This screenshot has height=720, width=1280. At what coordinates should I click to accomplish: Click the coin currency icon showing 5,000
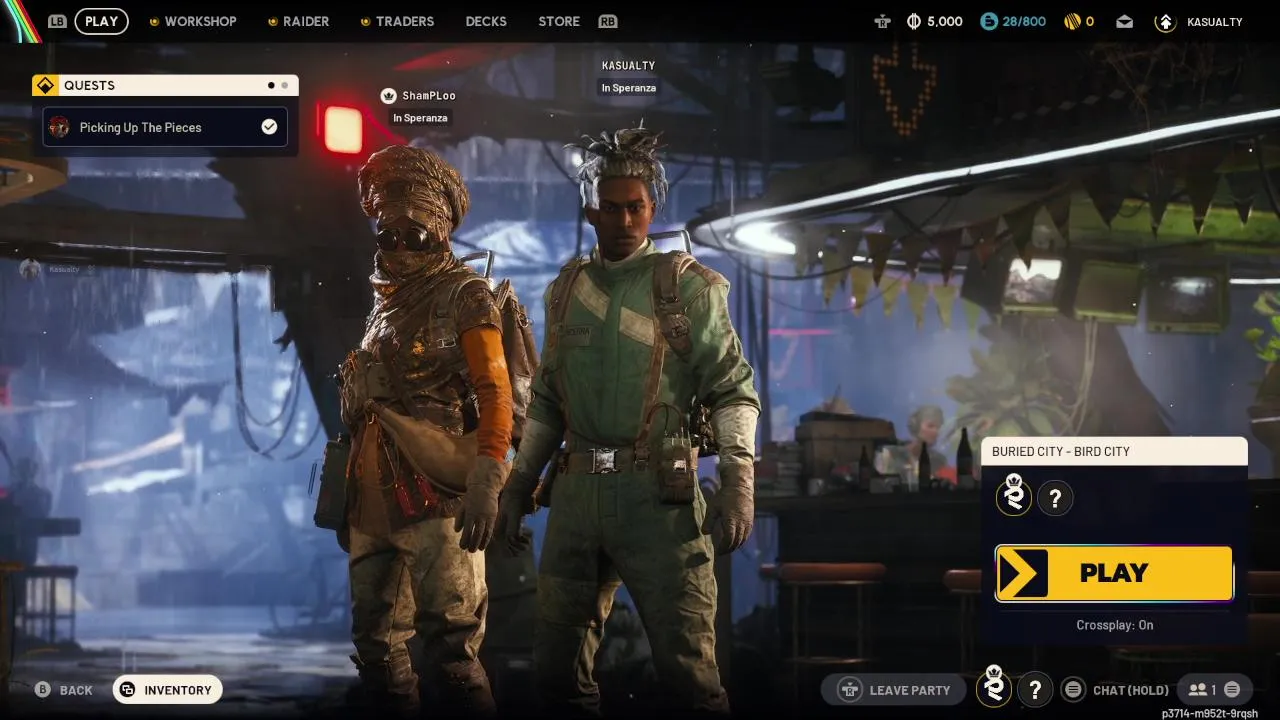913,21
